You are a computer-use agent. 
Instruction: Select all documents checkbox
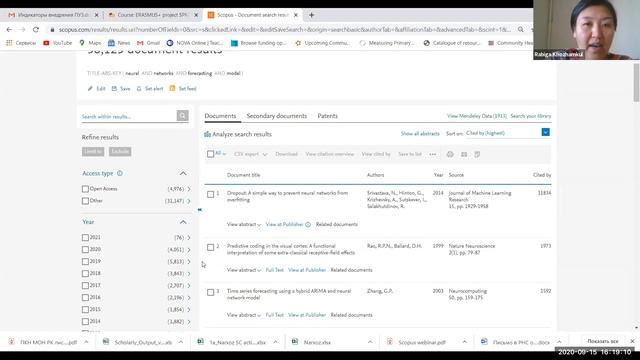point(210,154)
